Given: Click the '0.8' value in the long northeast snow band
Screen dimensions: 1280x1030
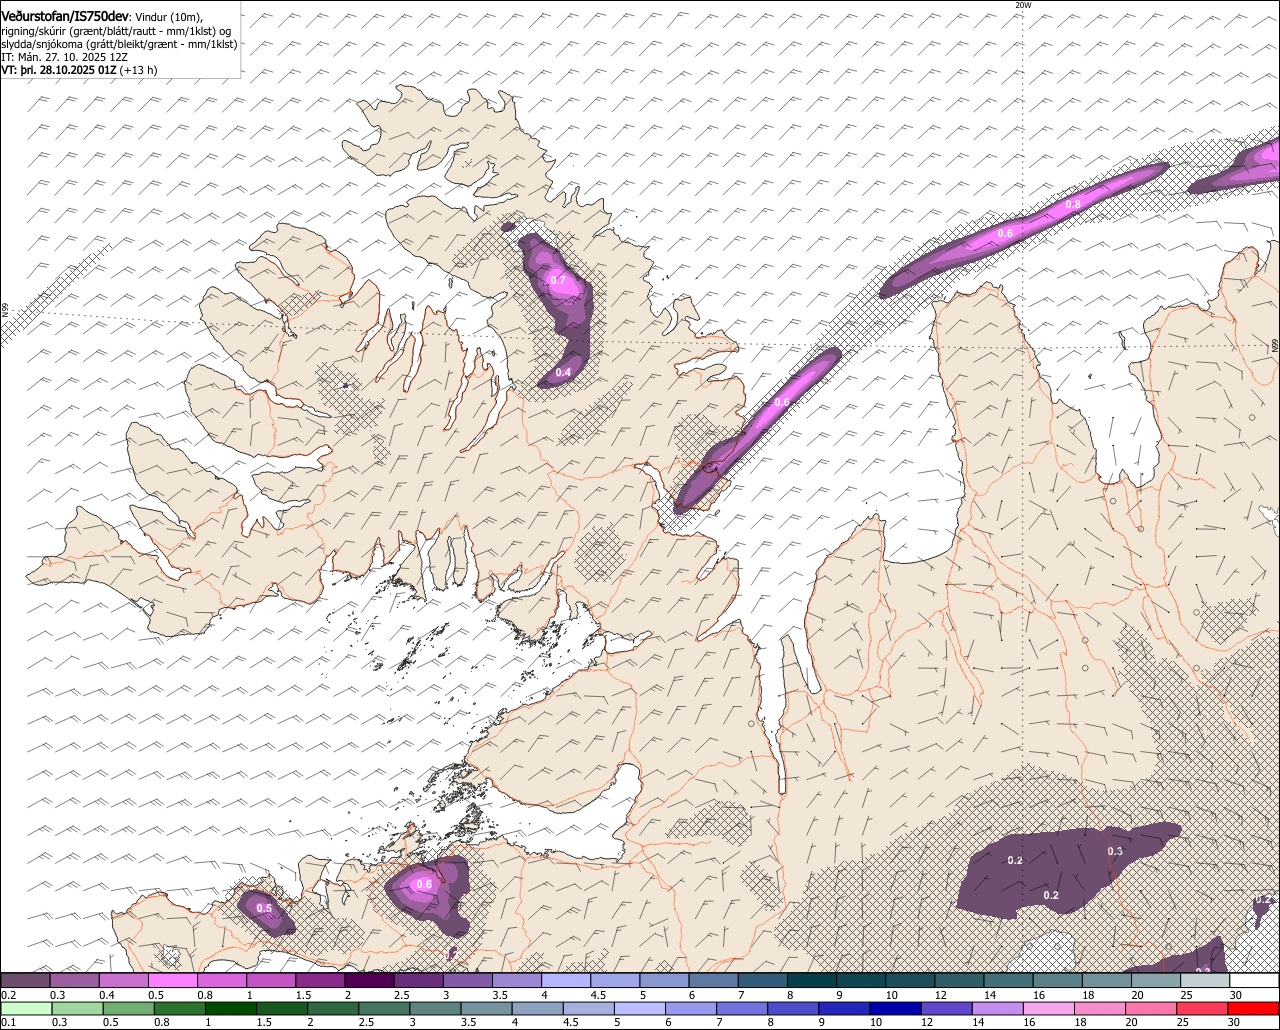Looking at the screenshot, I should click(x=1073, y=204).
